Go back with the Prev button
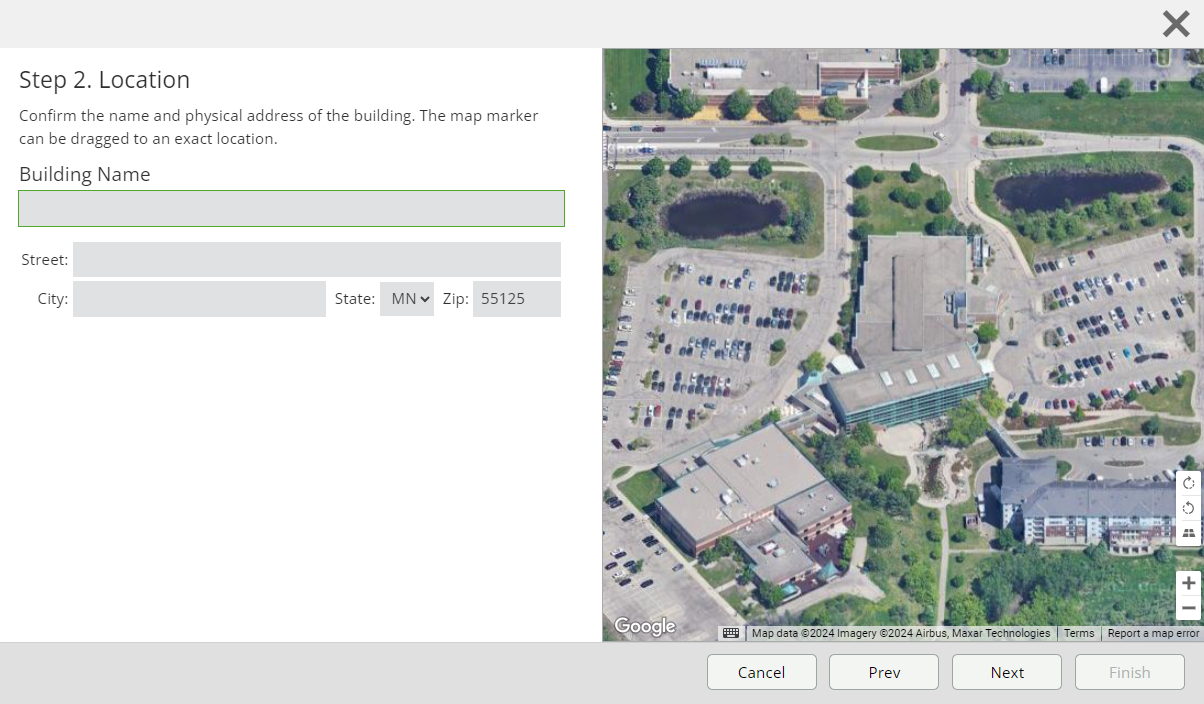The width and height of the screenshot is (1204, 704). [884, 672]
